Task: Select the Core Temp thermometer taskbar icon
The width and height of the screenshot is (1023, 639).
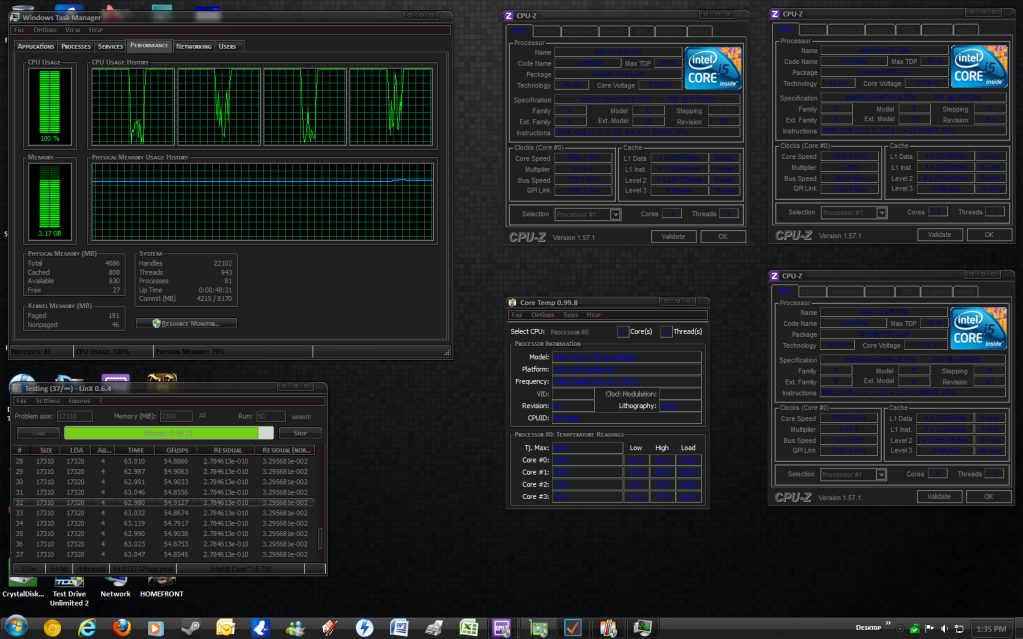Action: point(607,628)
